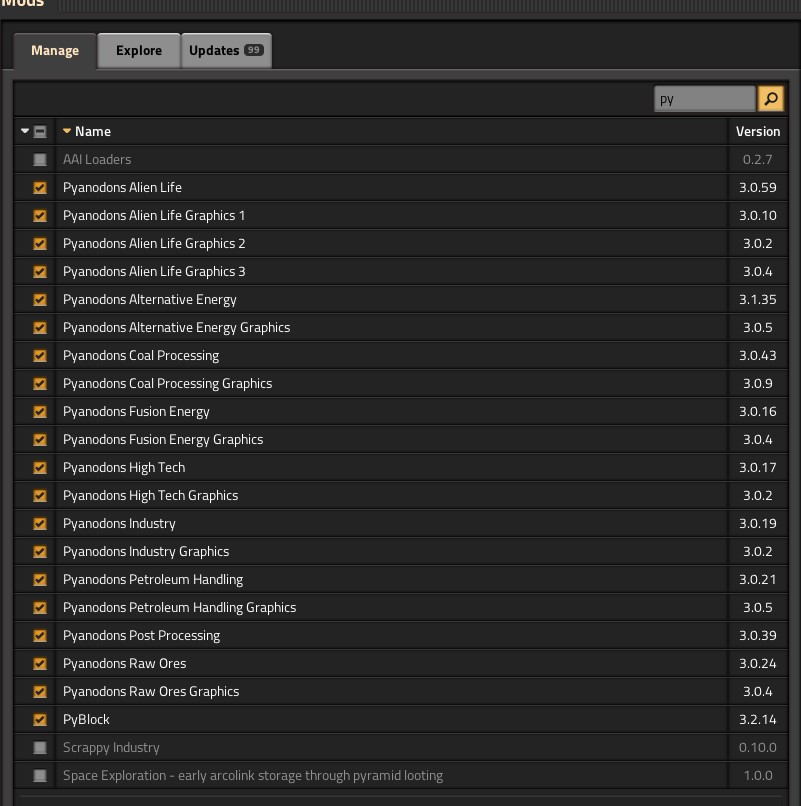Click the search field containing 'py'
This screenshot has width=801, height=806.
click(705, 98)
